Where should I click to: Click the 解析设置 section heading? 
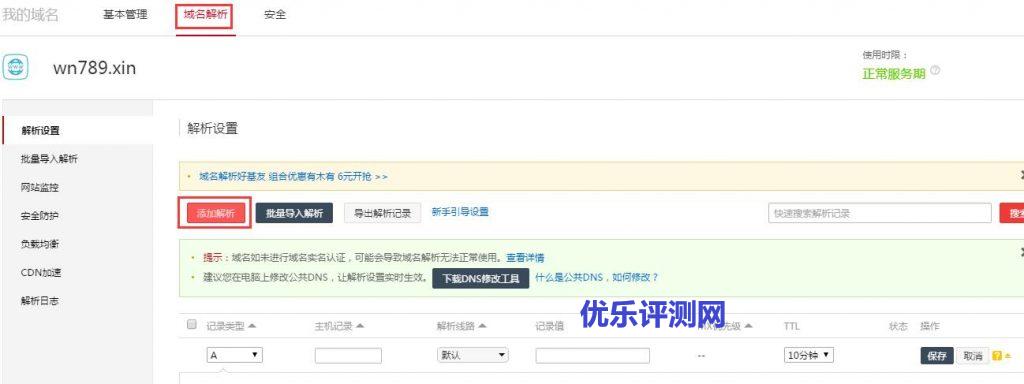213,129
